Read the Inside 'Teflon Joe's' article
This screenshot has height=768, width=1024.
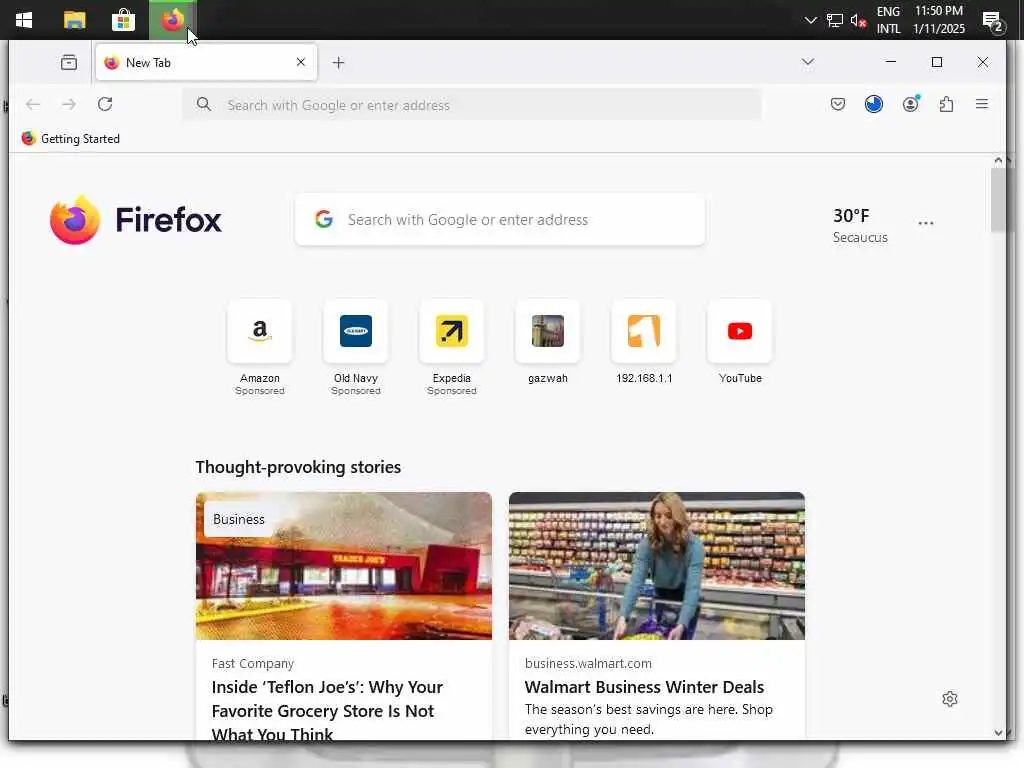click(327, 711)
